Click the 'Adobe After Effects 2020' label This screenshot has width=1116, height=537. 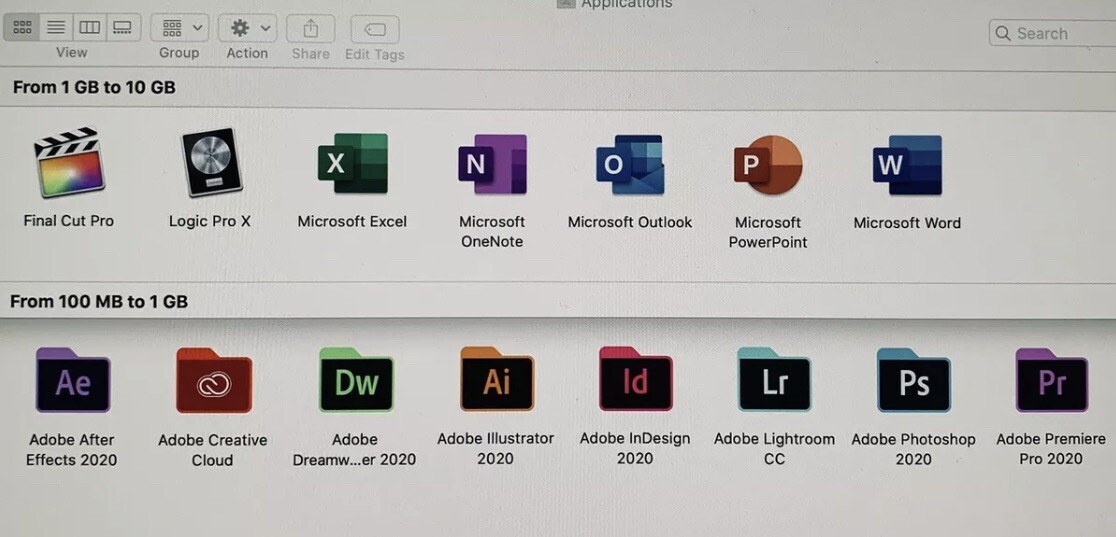pos(71,449)
